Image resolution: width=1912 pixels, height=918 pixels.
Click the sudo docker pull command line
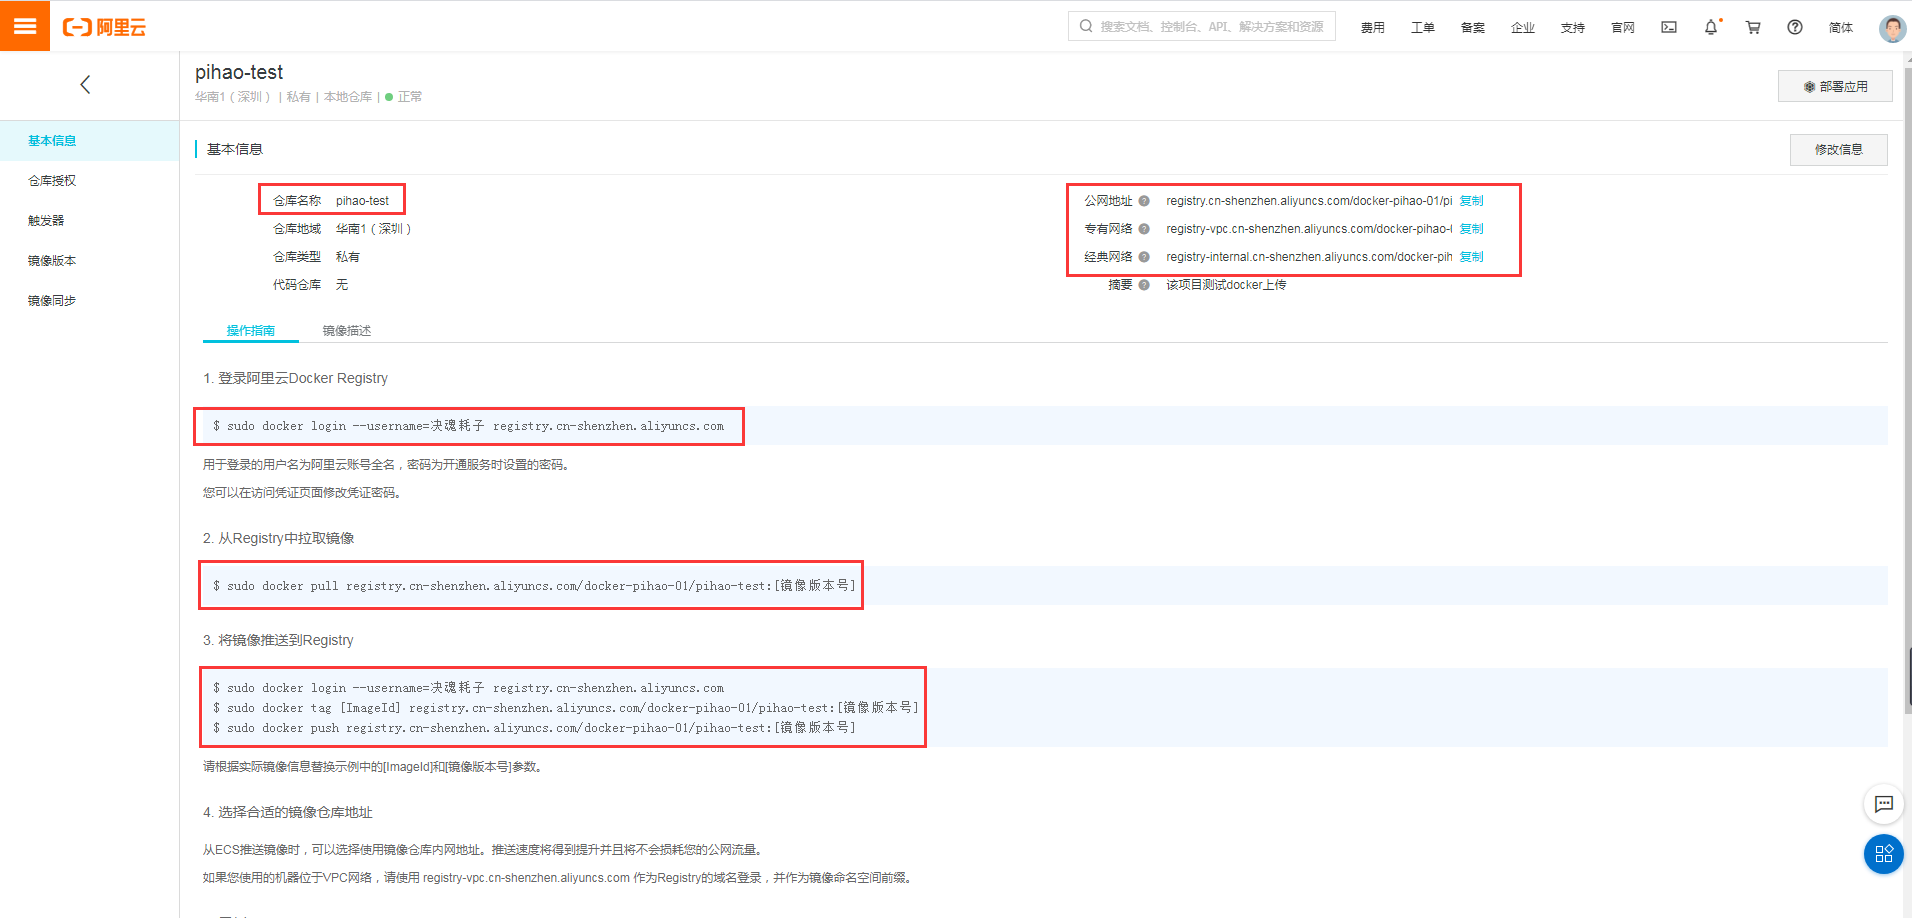click(x=534, y=586)
